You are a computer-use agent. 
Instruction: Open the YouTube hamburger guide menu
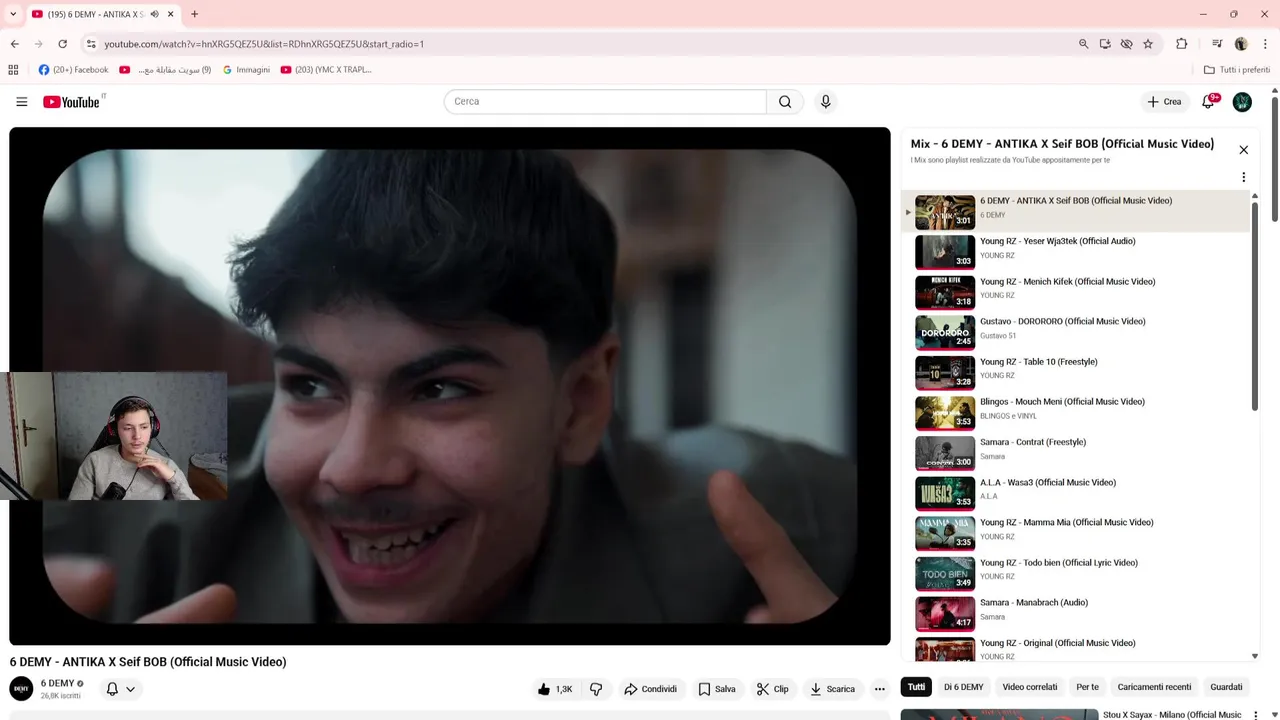pos(21,101)
